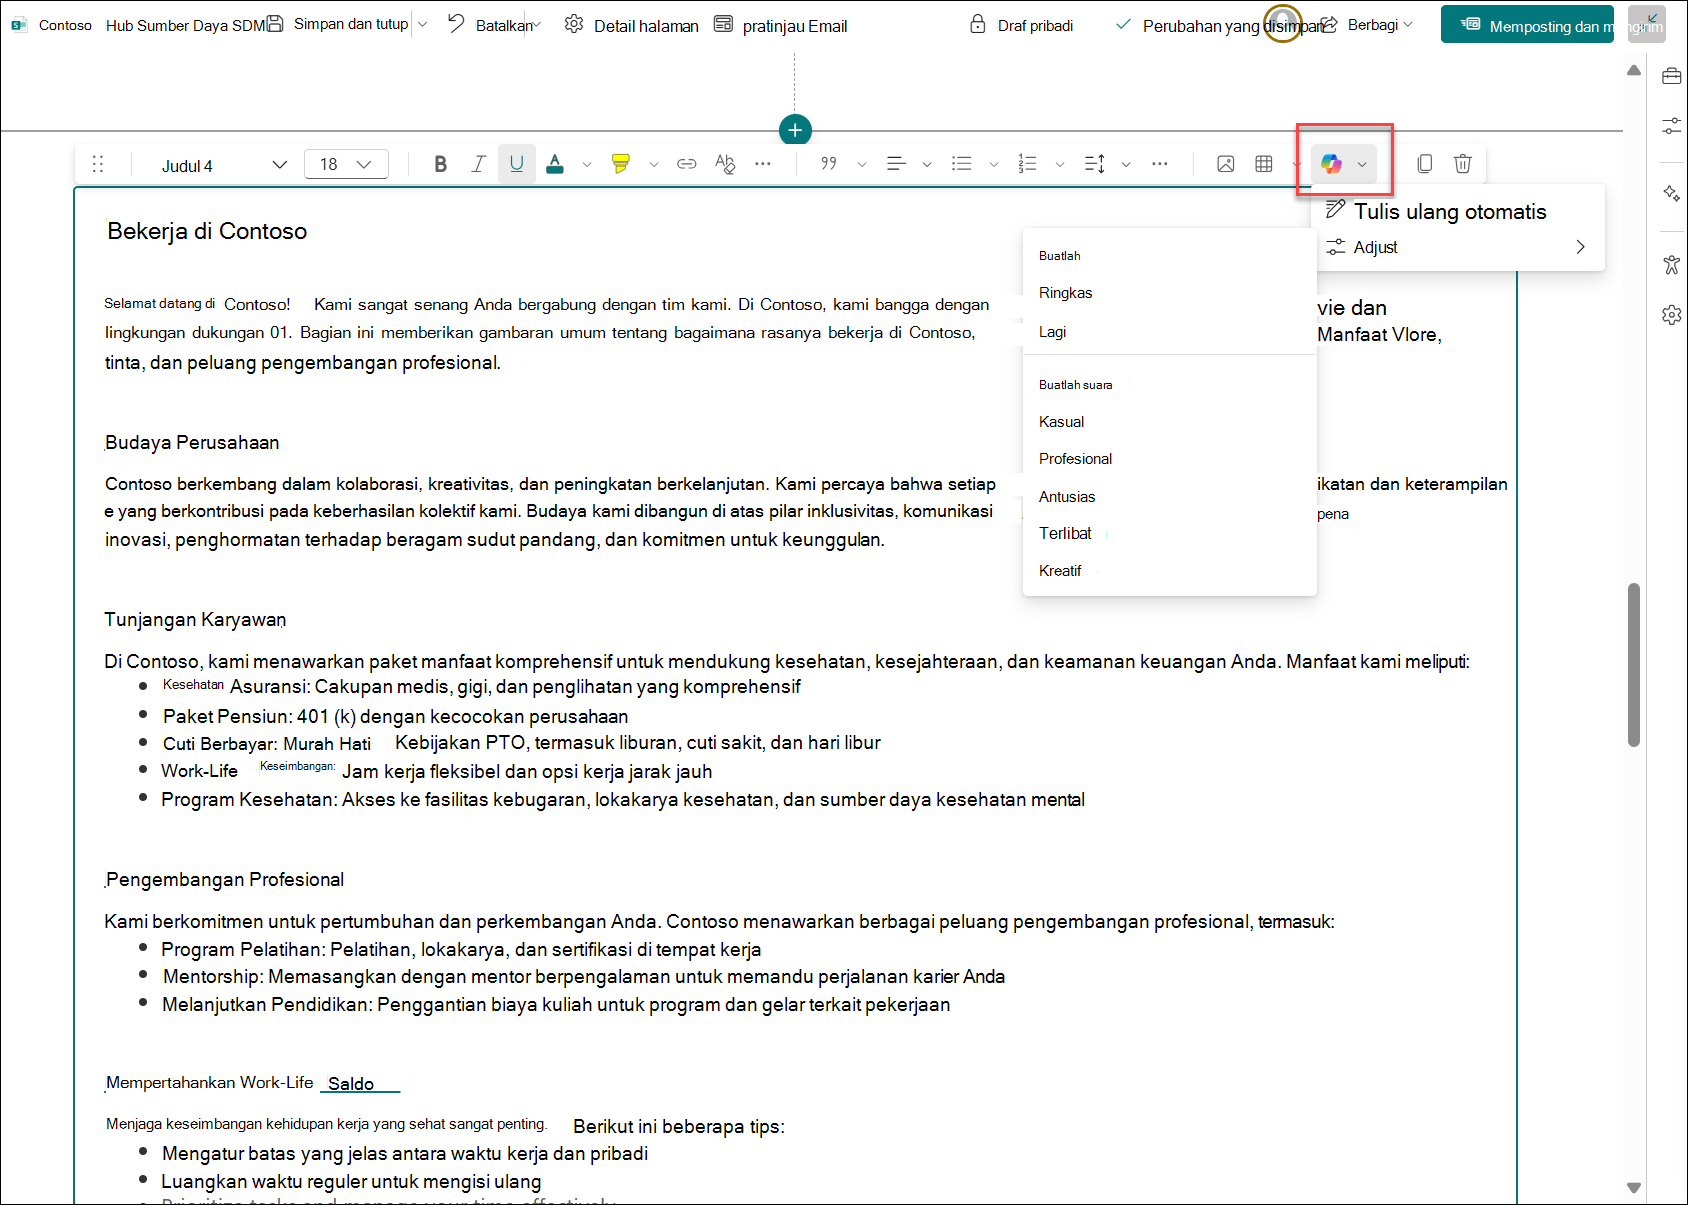Open the font size 18 dropdown
This screenshot has height=1205, width=1688.
click(346, 164)
